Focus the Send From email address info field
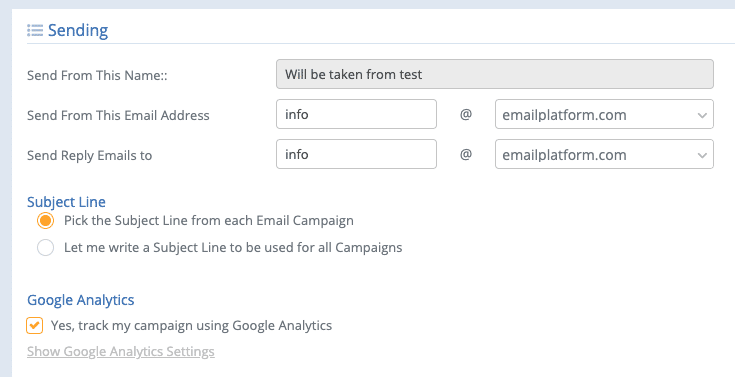 pyautogui.click(x=356, y=114)
